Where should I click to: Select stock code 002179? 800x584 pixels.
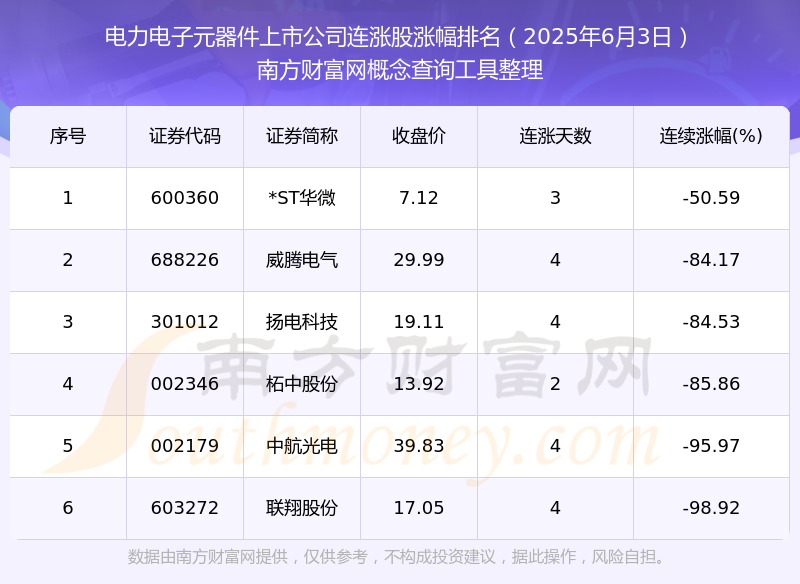[185, 446]
